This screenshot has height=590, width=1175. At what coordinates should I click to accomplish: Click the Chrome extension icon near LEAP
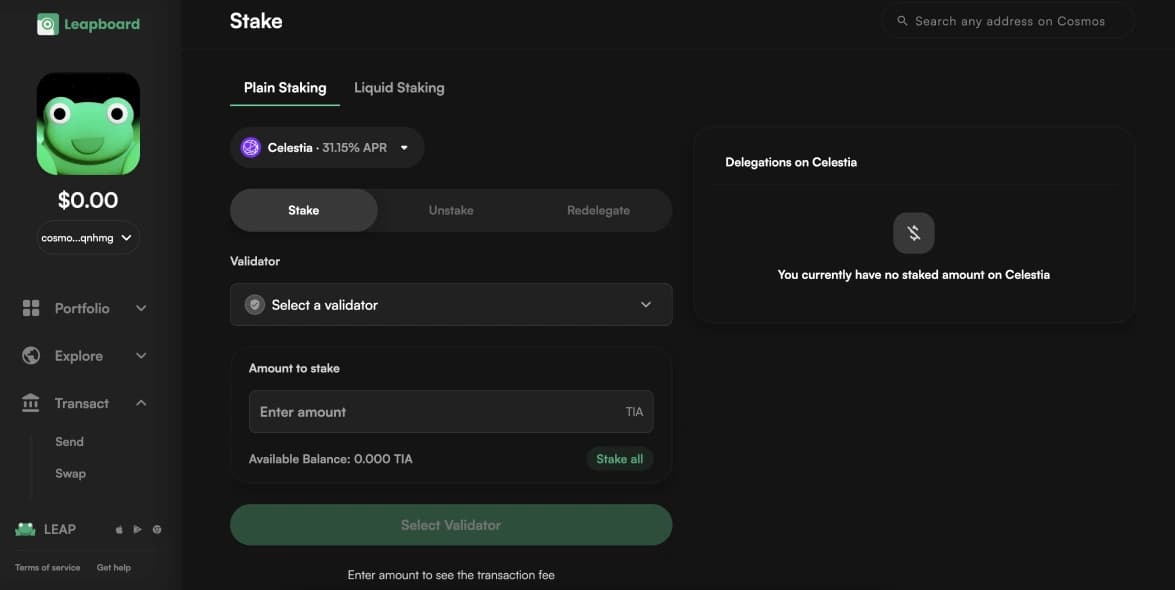156,529
